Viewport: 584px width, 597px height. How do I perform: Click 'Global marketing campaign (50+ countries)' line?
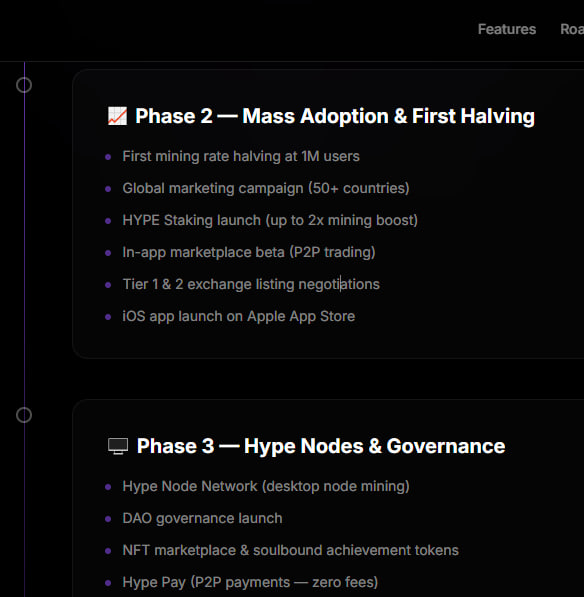(266, 188)
